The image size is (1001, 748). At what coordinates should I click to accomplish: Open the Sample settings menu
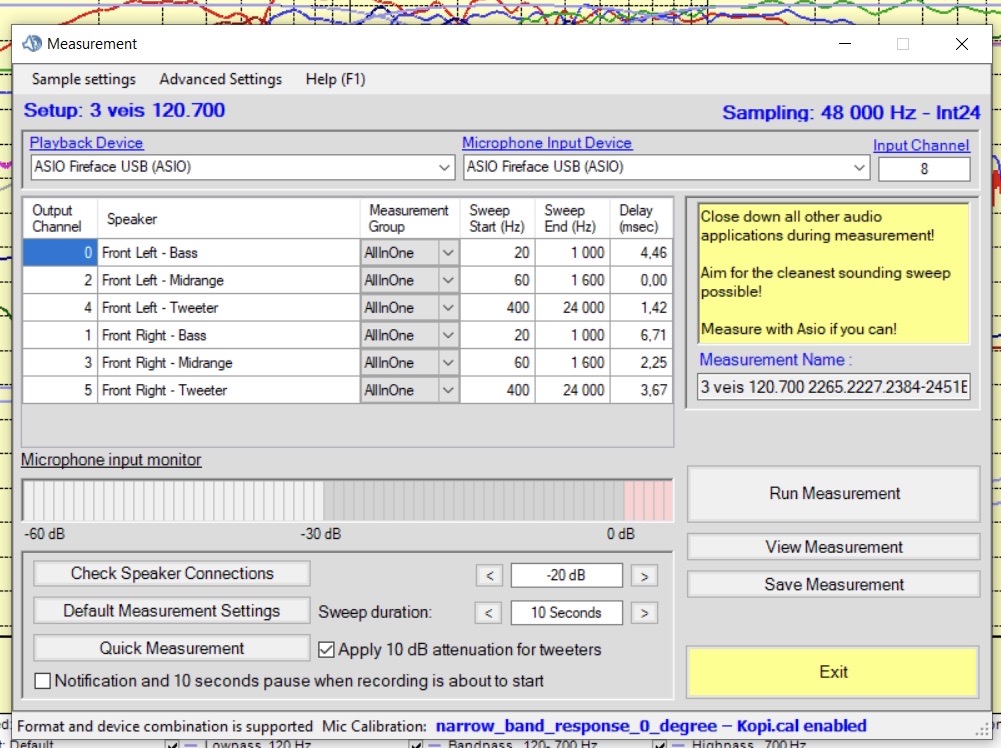click(x=83, y=79)
